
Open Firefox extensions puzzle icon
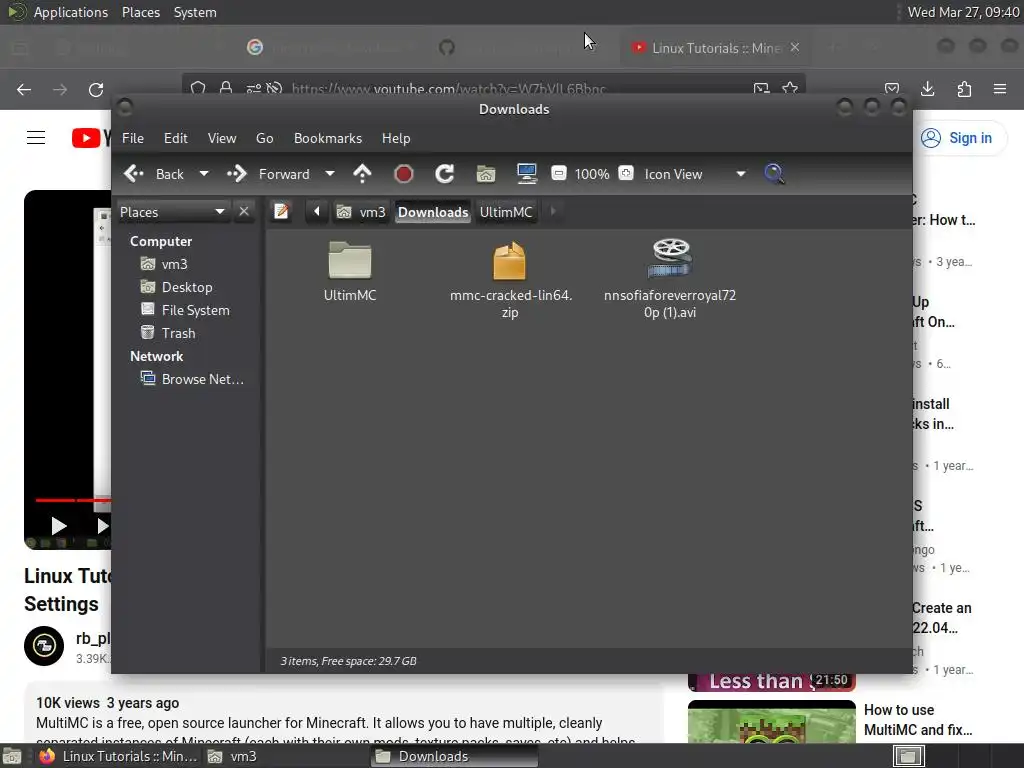tap(964, 89)
